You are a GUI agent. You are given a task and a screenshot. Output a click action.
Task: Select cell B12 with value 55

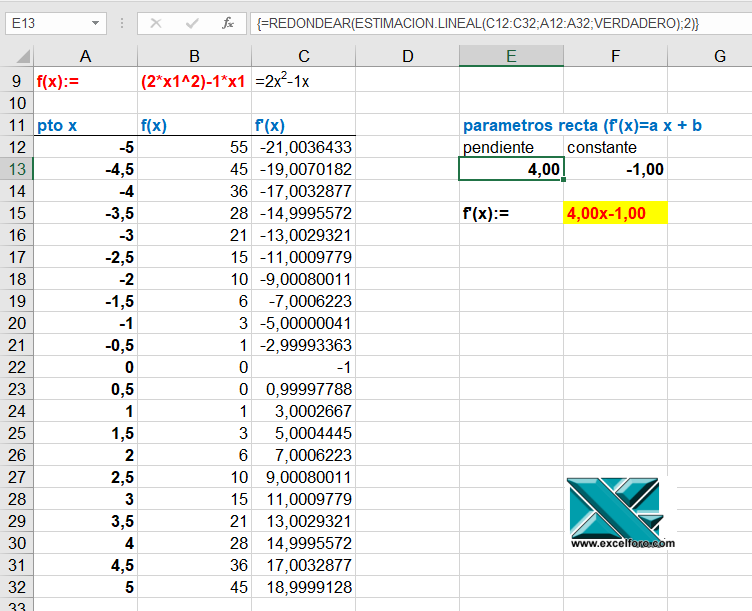(x=194, y=147)
